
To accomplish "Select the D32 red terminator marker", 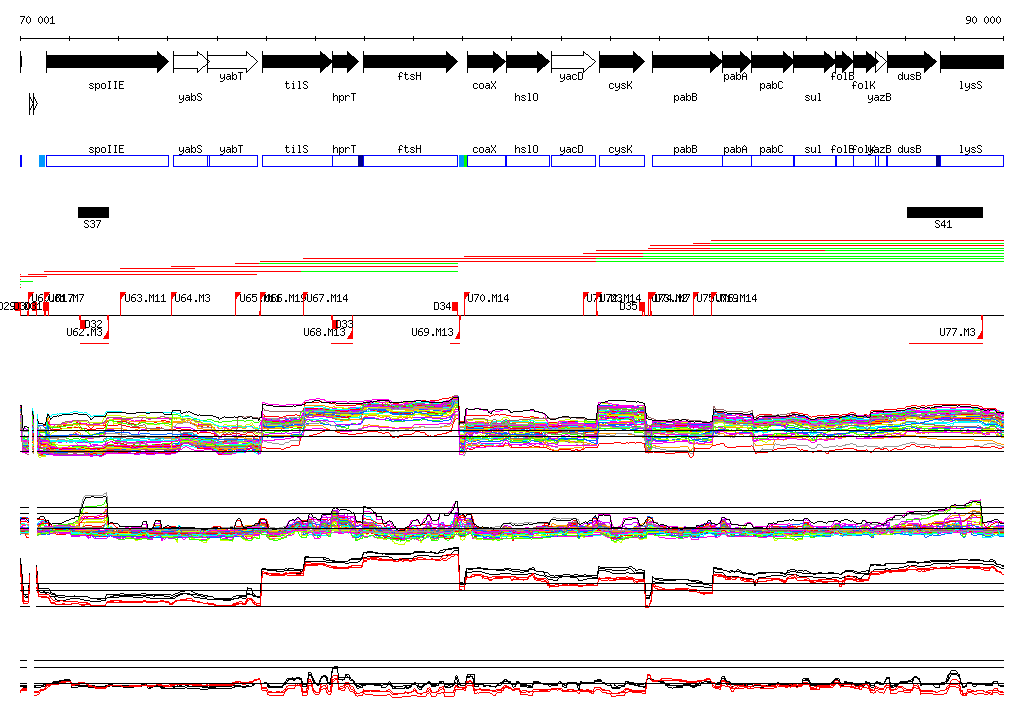I will point(82,324).
